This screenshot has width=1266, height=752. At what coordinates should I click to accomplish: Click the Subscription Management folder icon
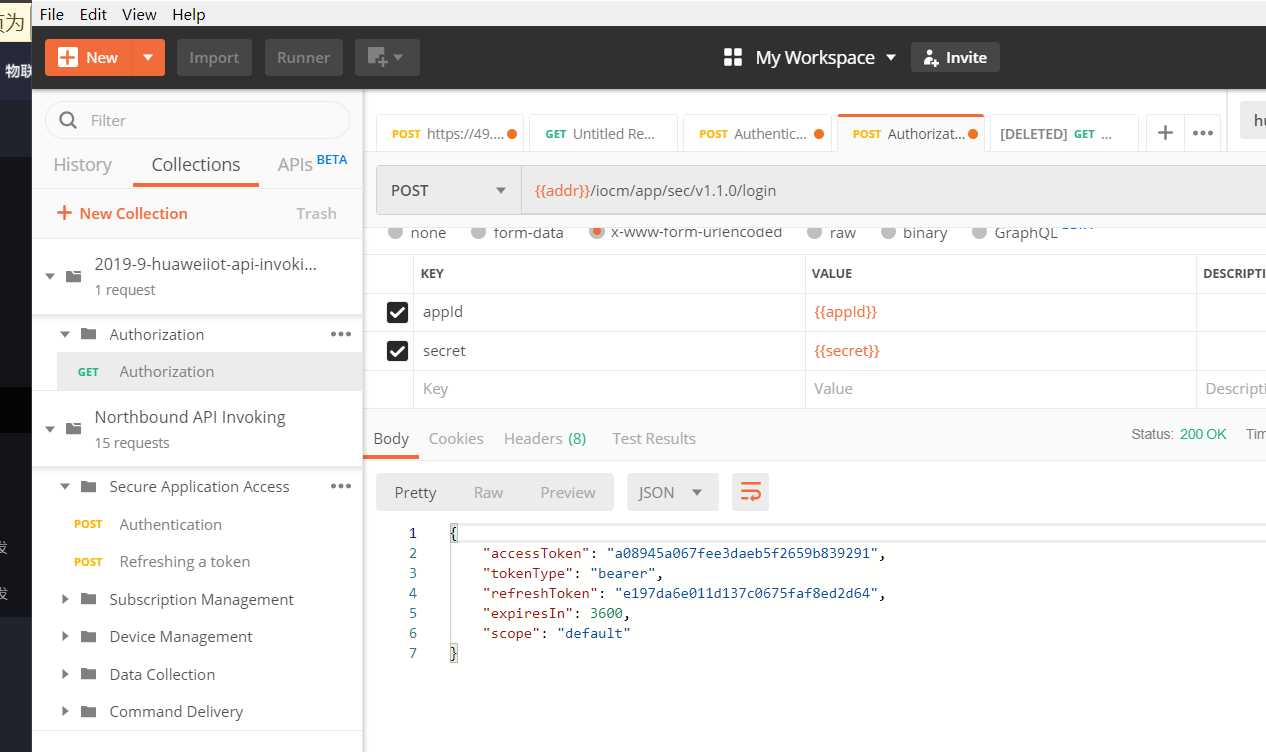pos(88,599)
